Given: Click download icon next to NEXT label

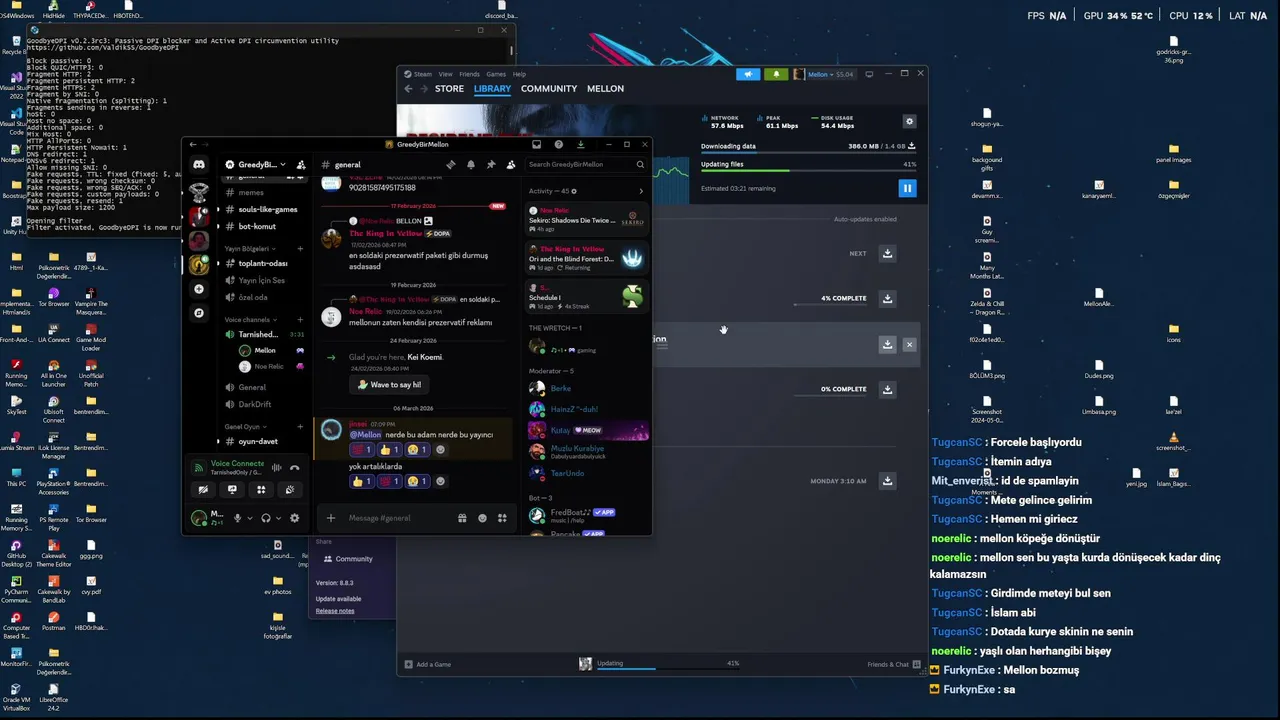Looking at the screenshot, I should [x=887, y=253].
